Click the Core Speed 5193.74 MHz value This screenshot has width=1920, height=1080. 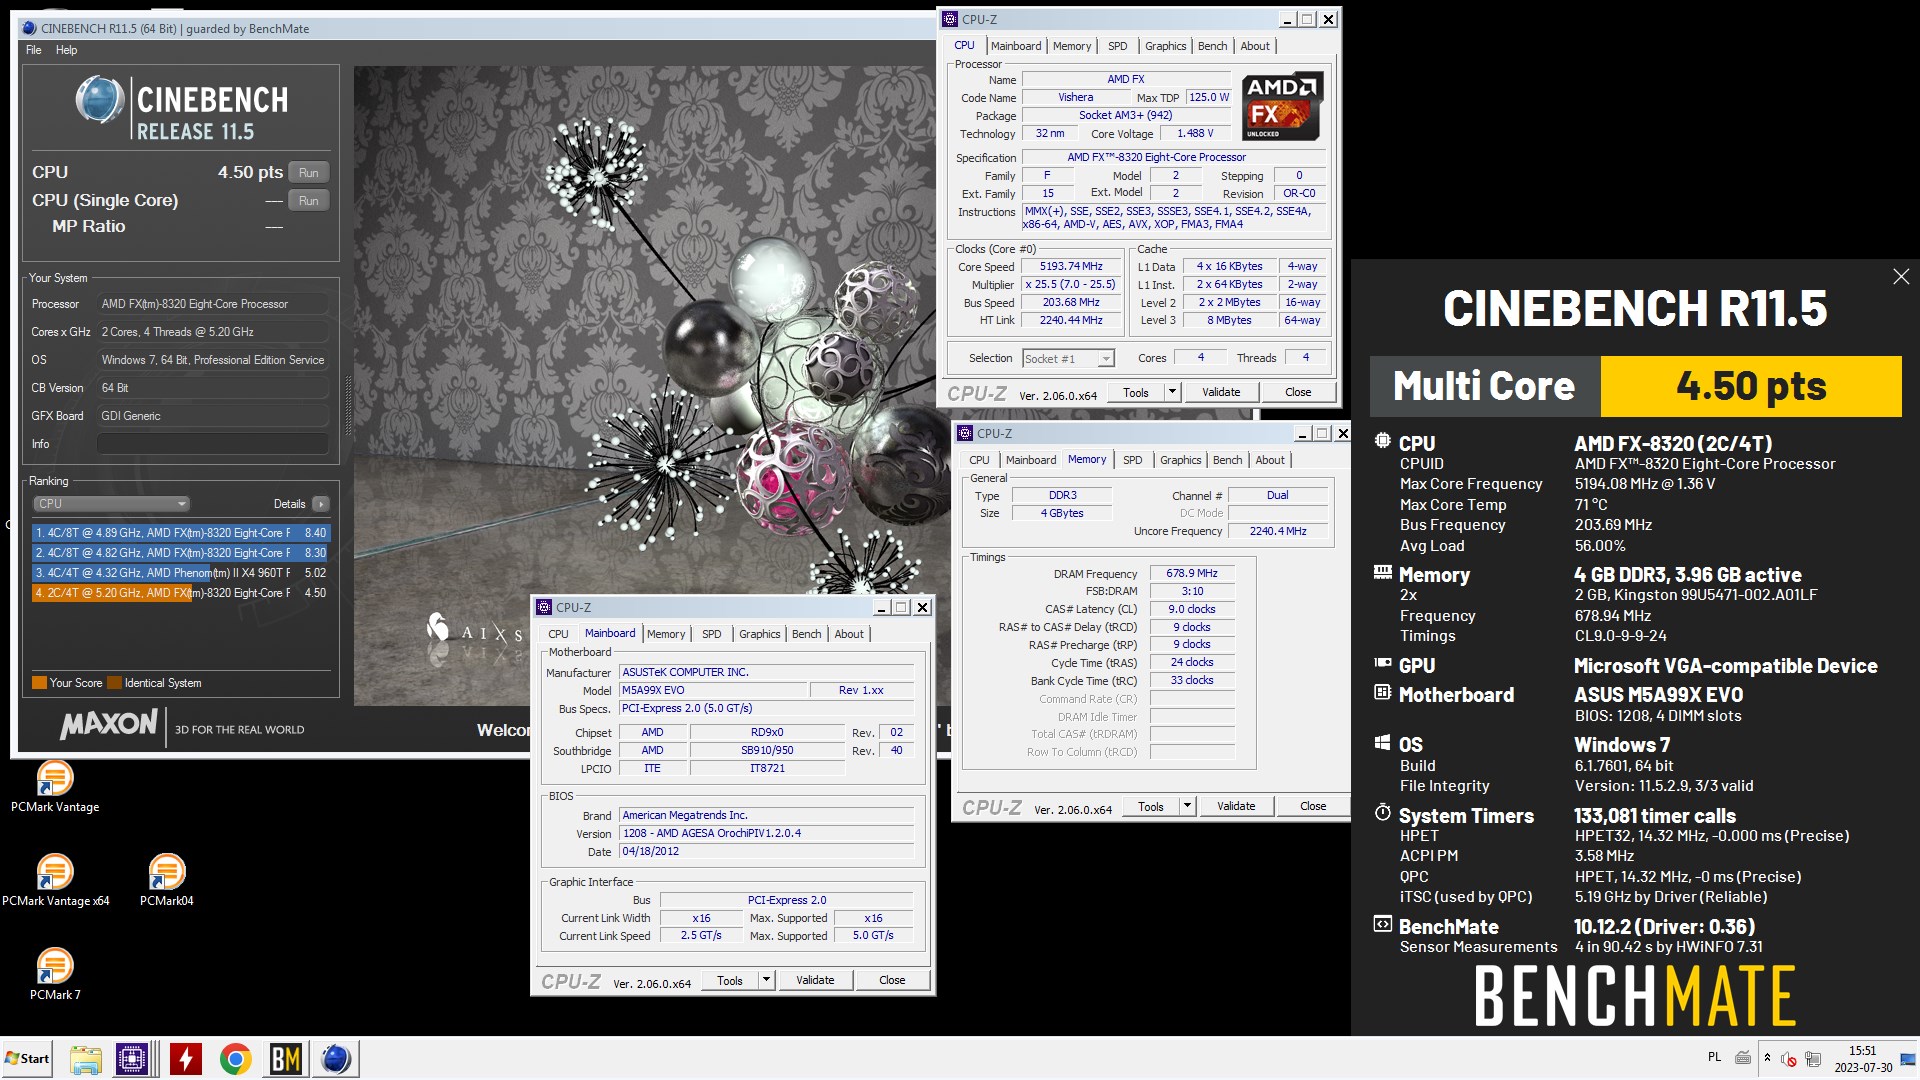(1071, 267)
